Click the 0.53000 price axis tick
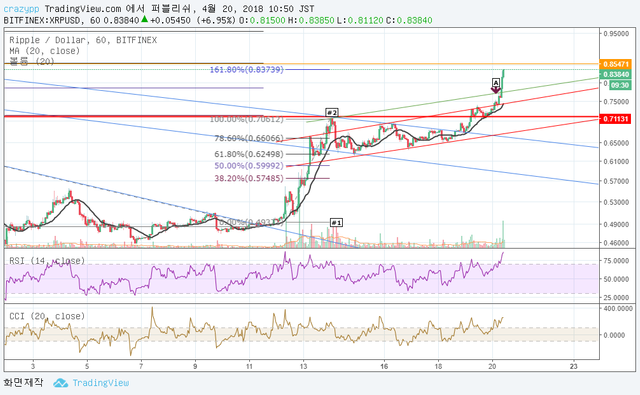 pos(616,202)
